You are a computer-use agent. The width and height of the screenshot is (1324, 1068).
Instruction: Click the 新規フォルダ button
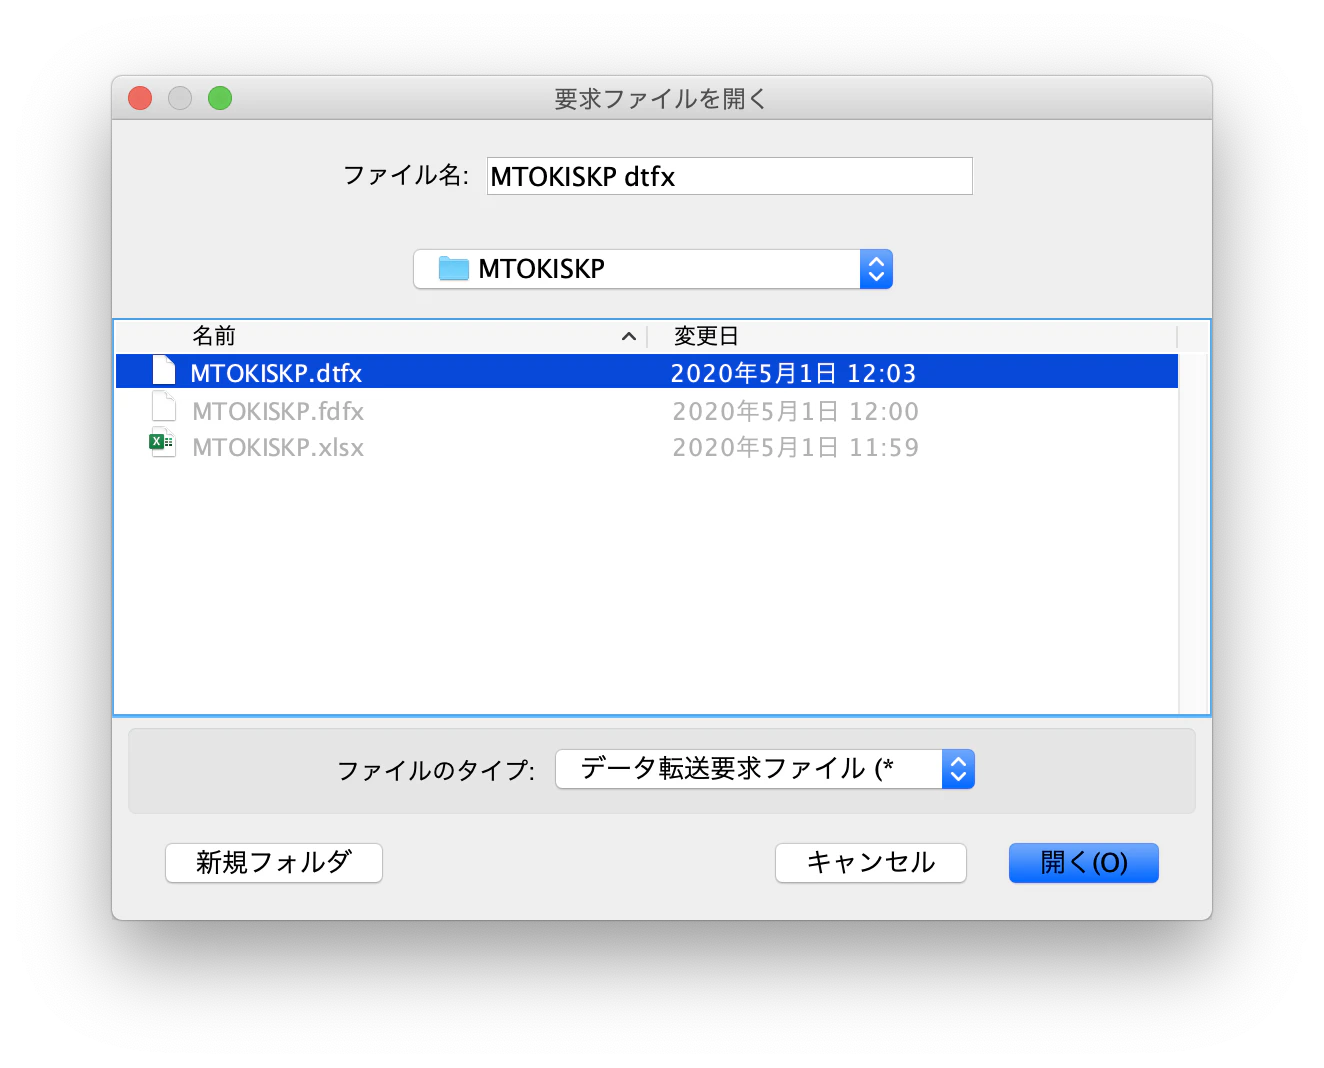[274, 862]
